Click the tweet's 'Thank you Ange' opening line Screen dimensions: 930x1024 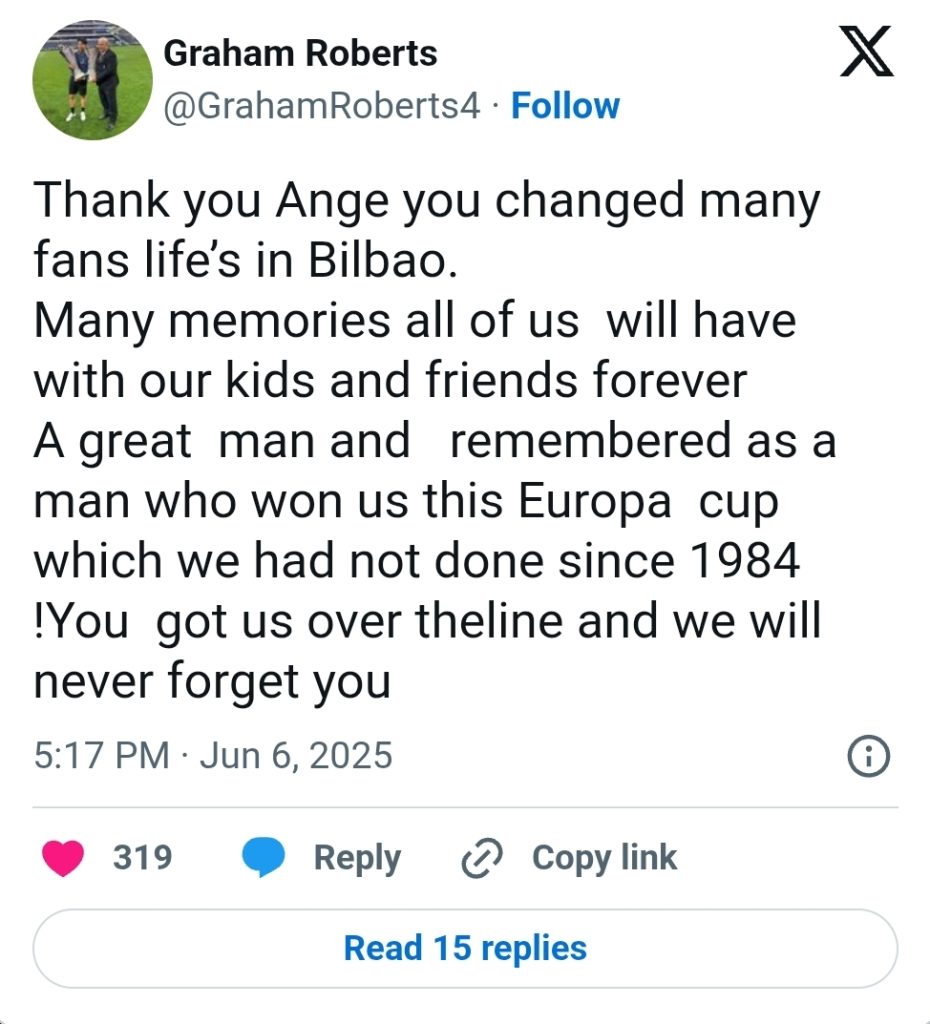426,200
